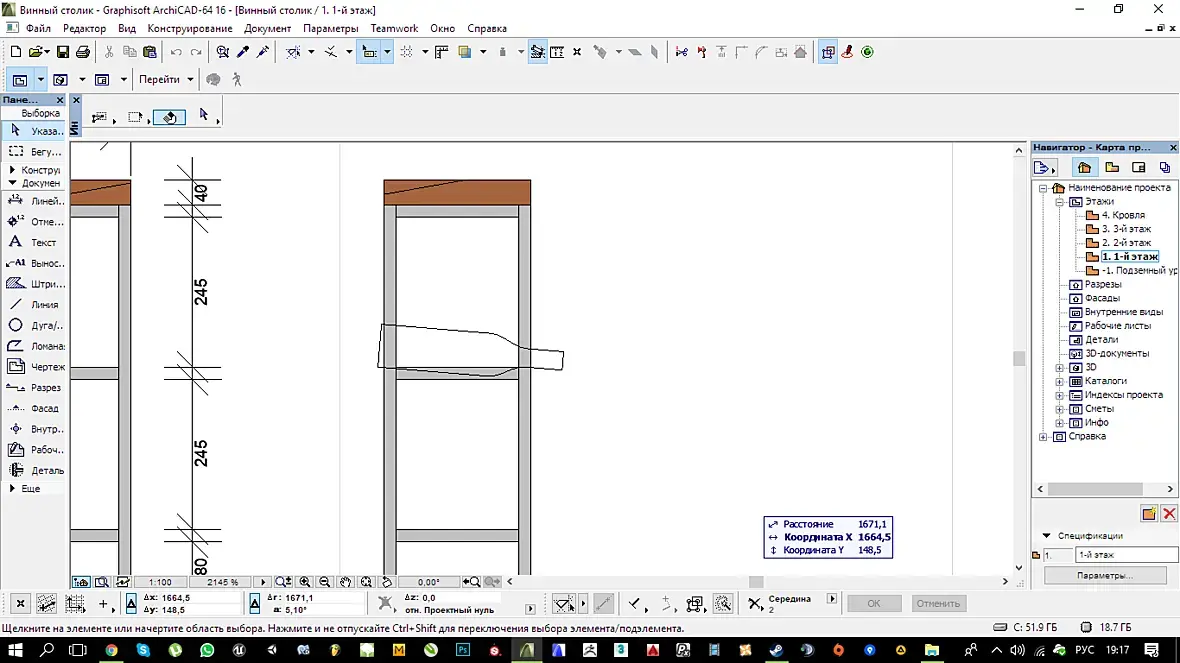This screenshot has width=1180, height=663.
Task: Click the Отменить button
Action: 938,604
